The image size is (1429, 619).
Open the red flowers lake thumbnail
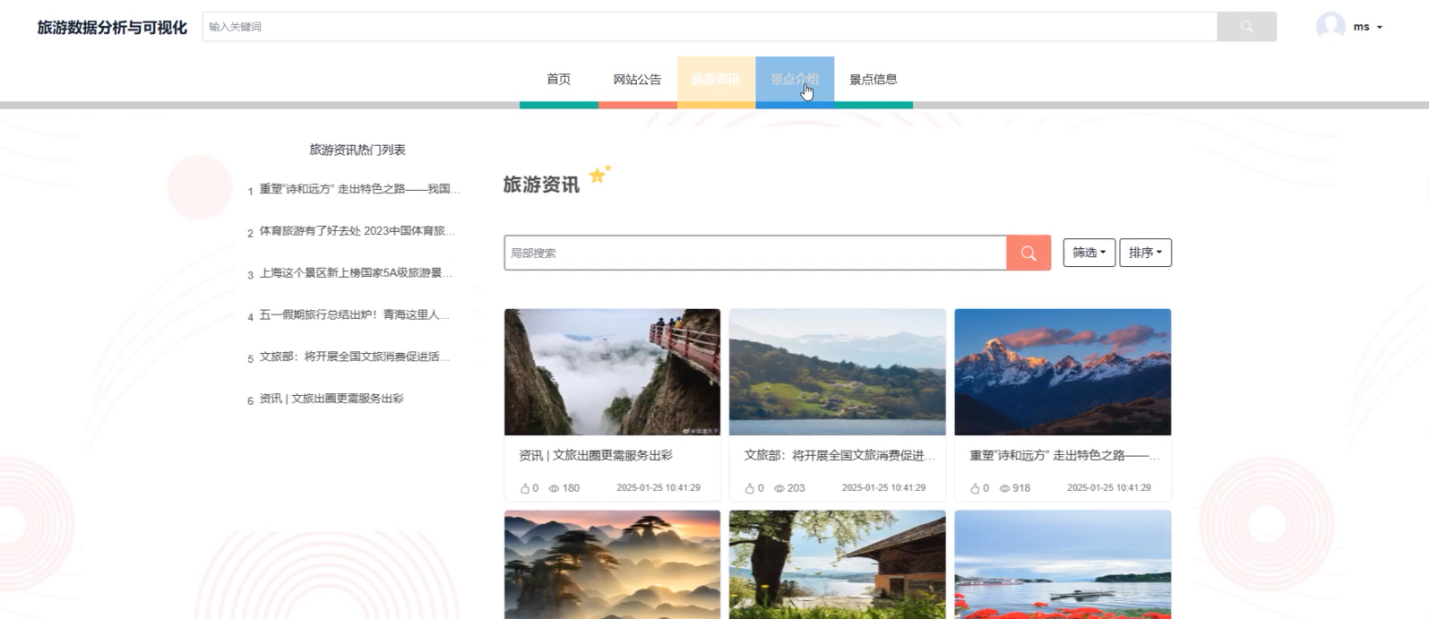tap(1062, 564)
